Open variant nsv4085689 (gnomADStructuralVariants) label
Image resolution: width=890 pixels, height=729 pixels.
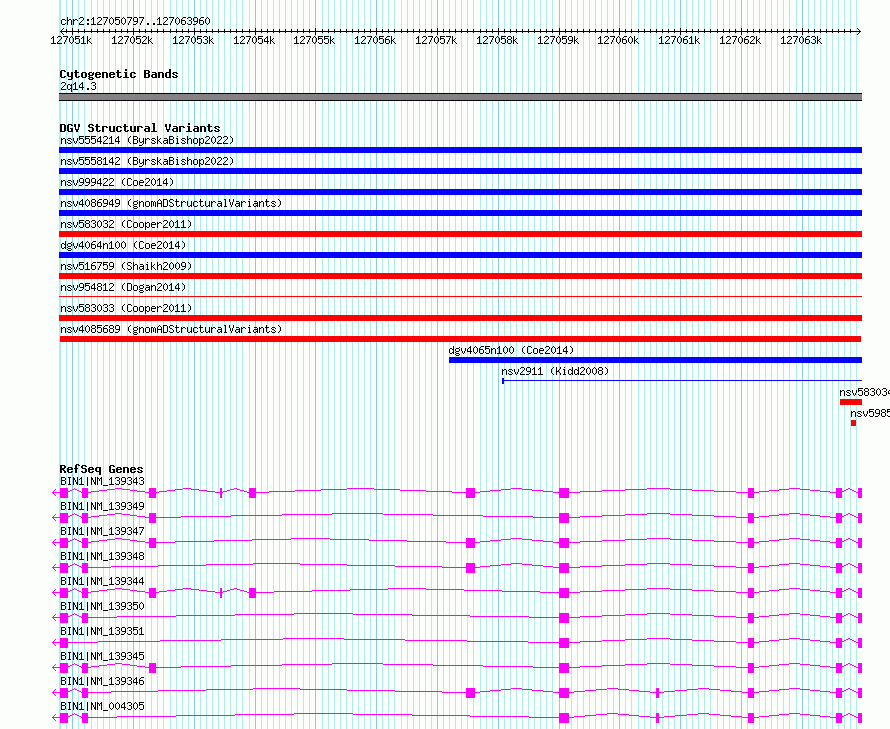[x=171, y=329]
